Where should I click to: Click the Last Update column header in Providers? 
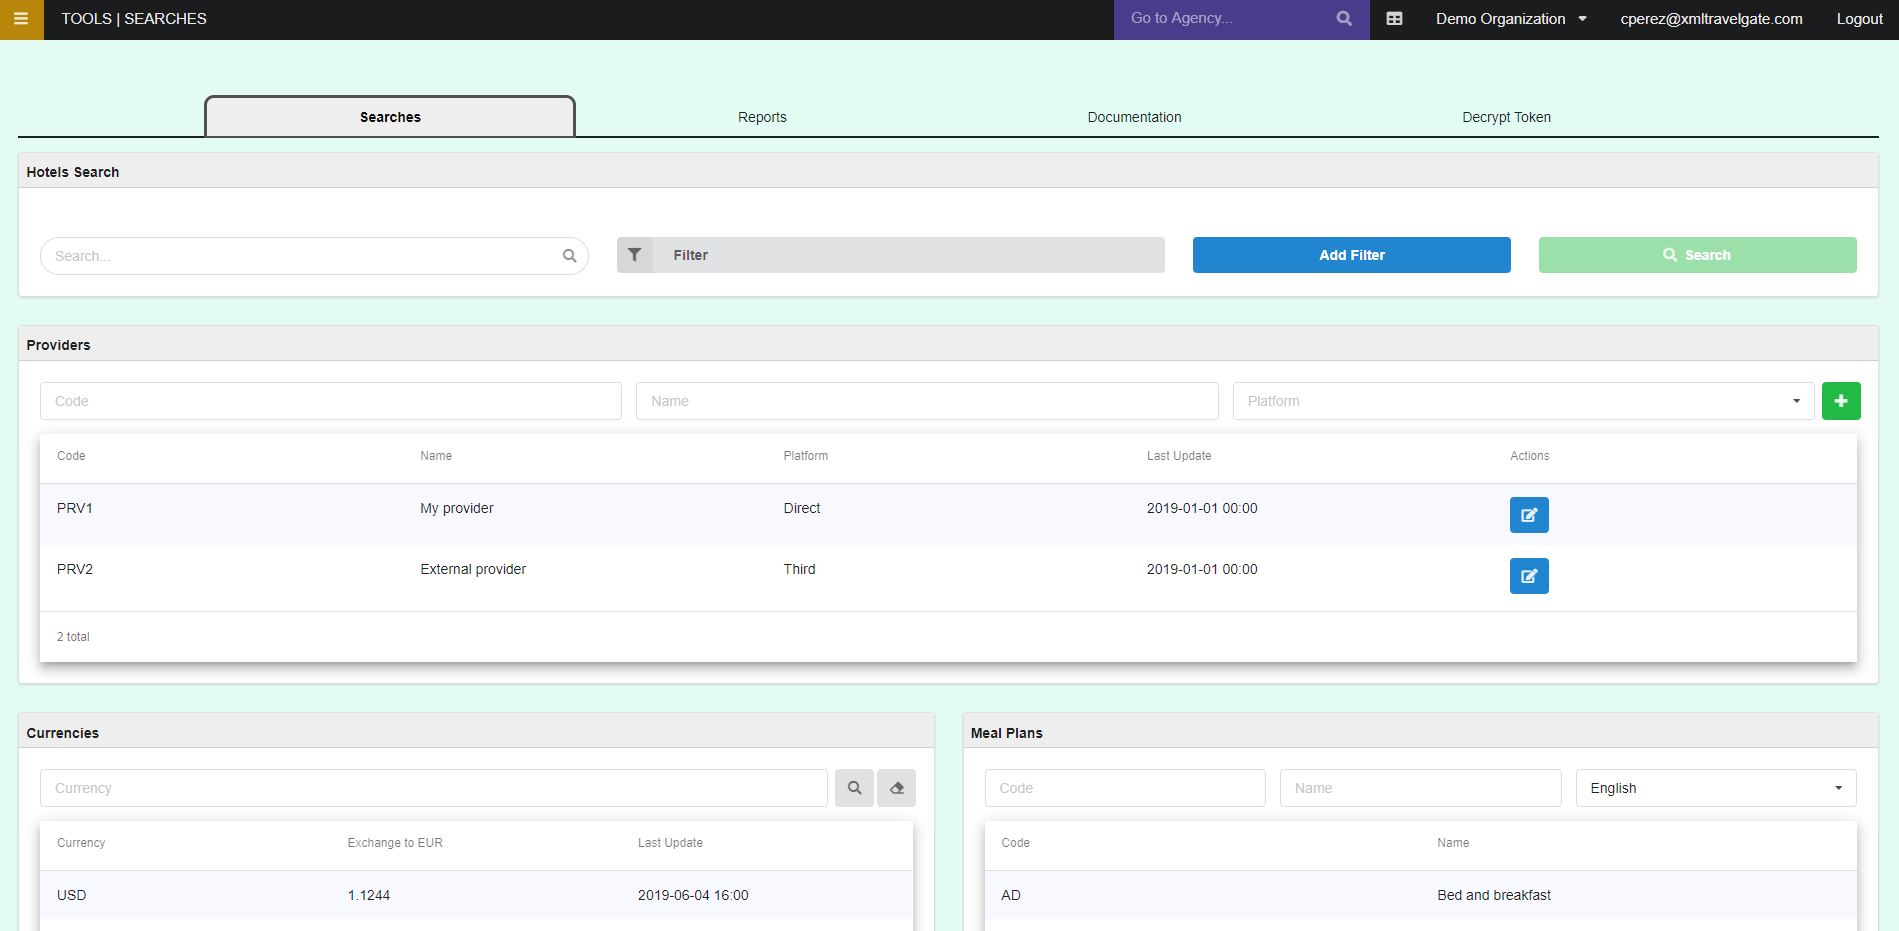pos(1179,456)
